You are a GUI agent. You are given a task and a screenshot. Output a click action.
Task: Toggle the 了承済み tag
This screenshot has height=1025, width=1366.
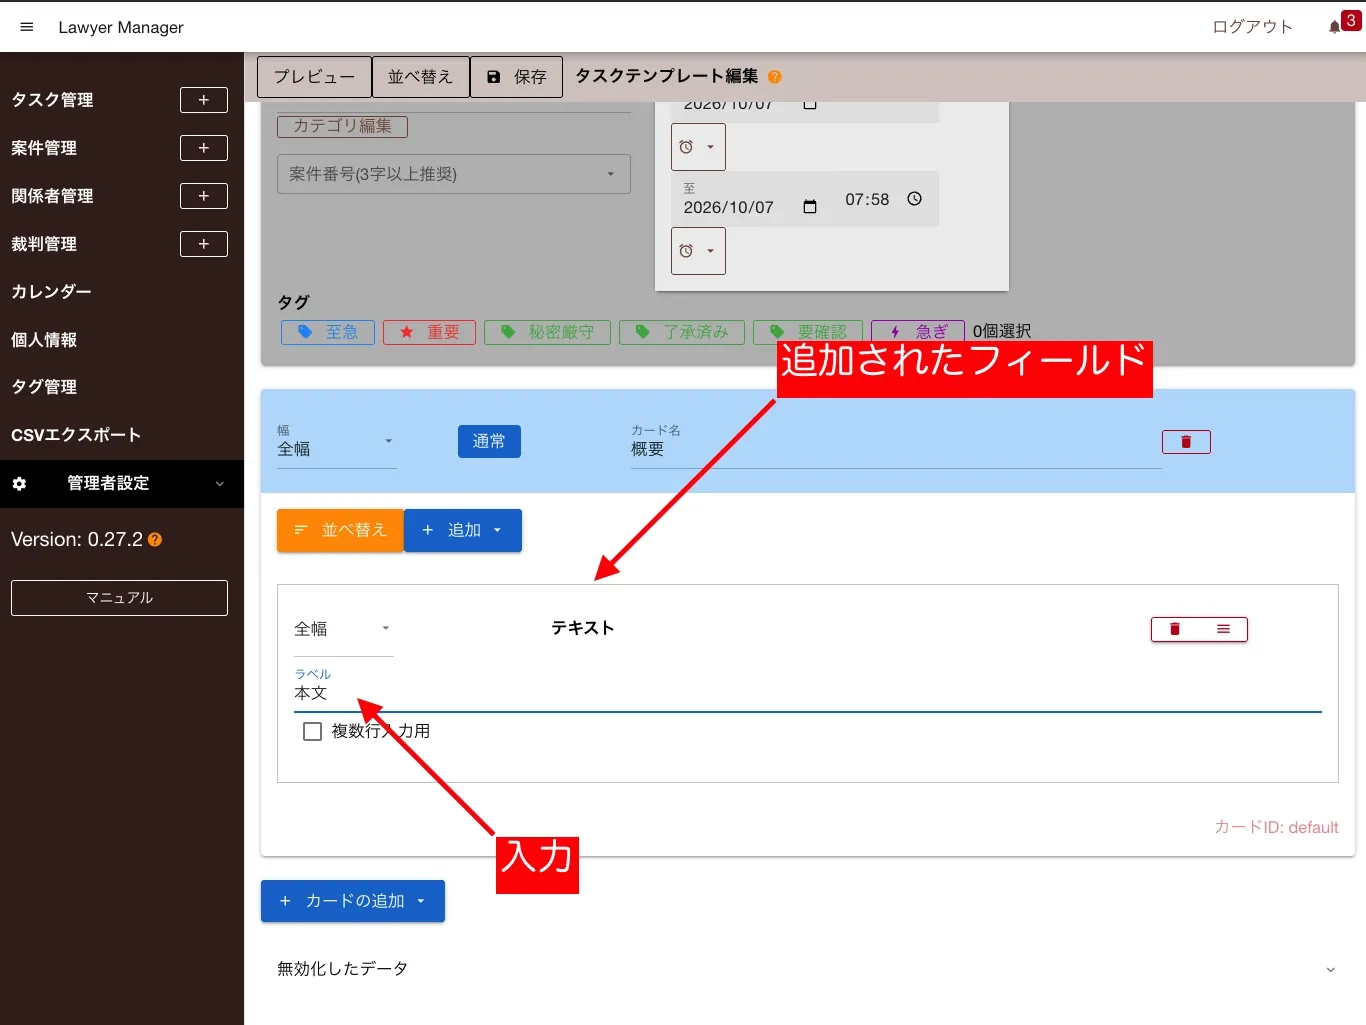point(682,332)
